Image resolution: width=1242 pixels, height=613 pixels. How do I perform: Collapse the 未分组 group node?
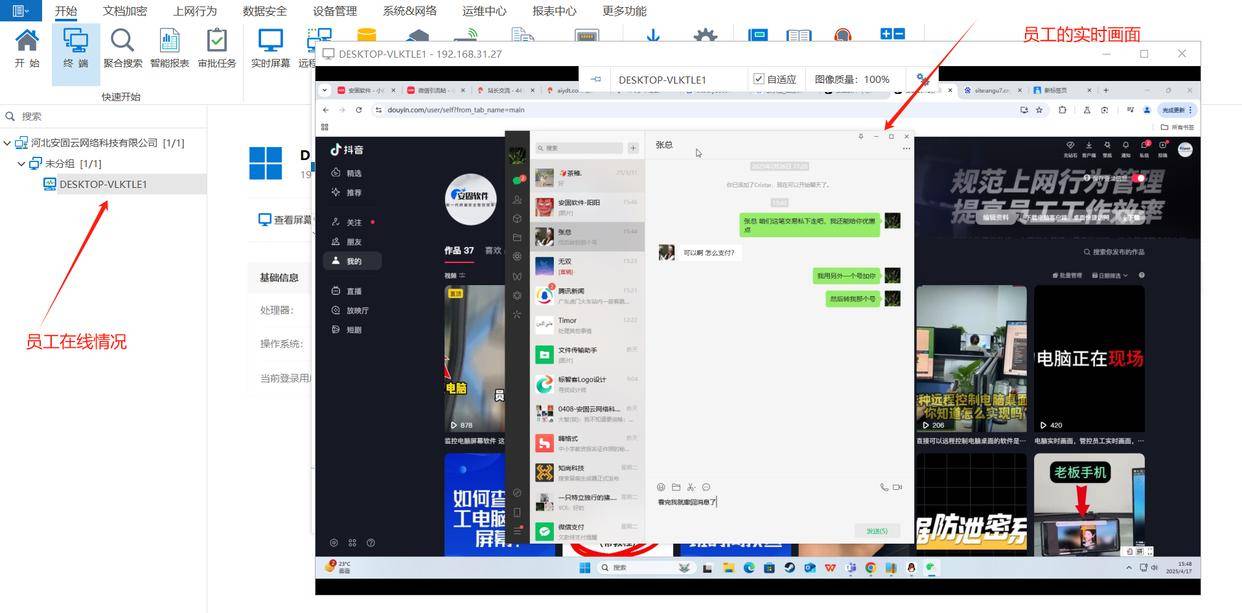point(21,163)
